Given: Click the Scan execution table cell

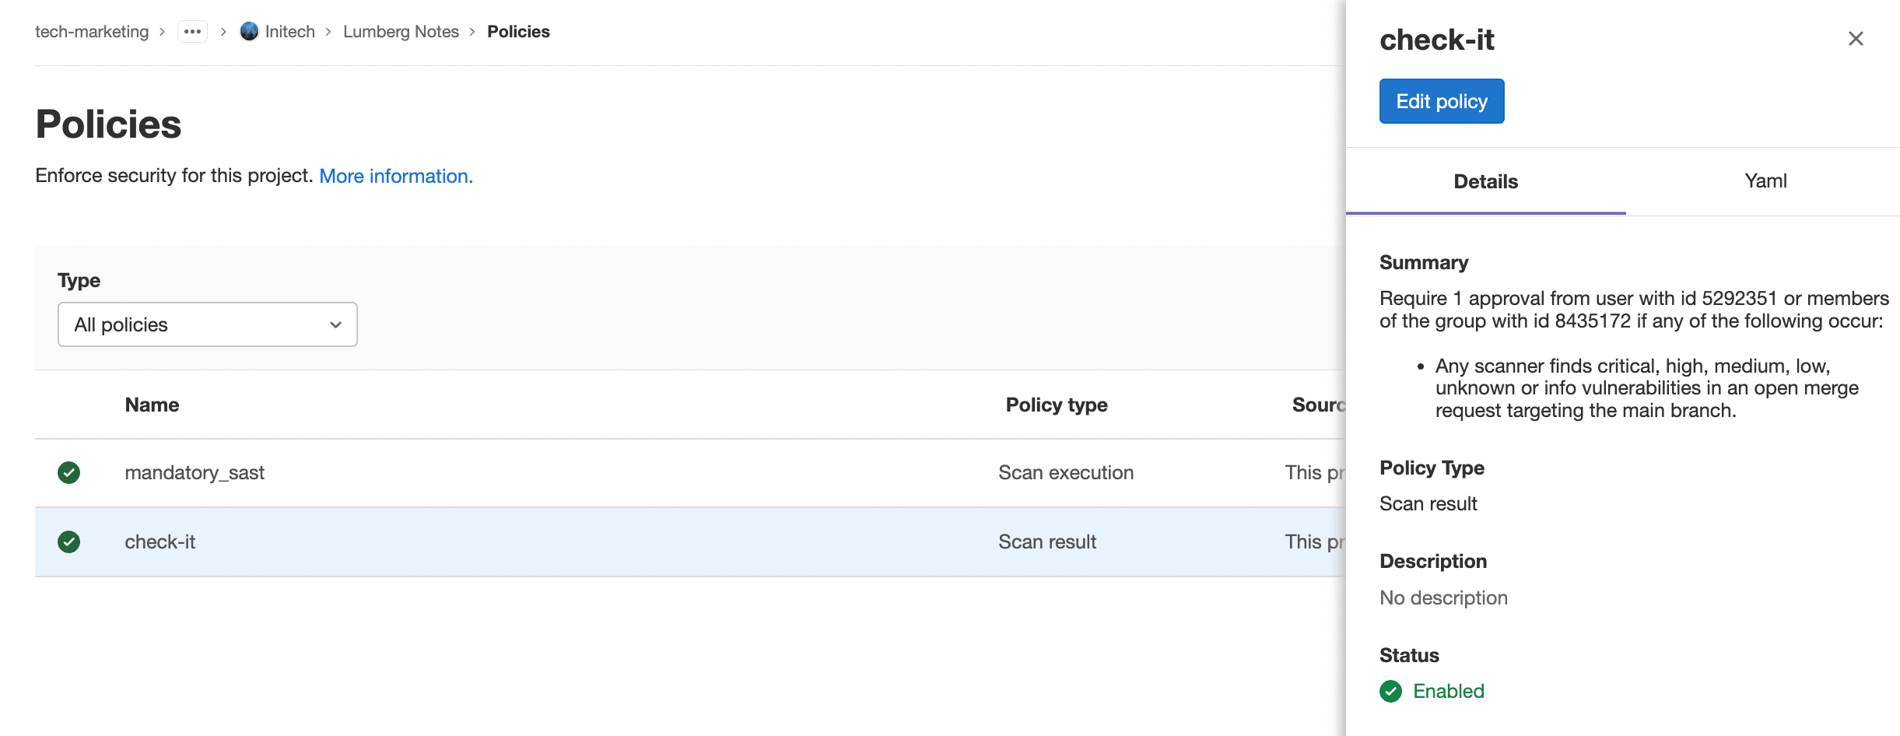Looking at the screenshot, I should coord(1065,473).
